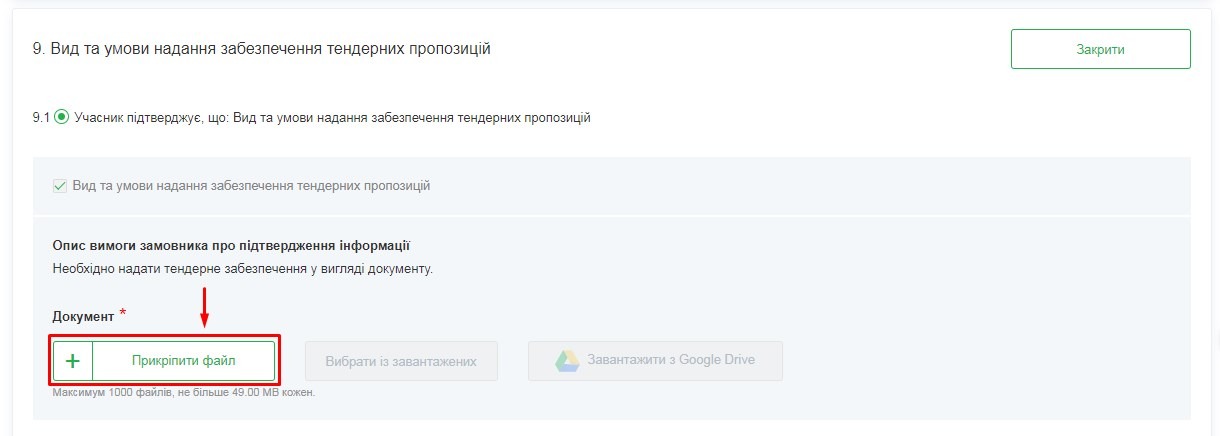Click the Учасник підтверджує radio label
Image resolution: width=1220 pixels, height=436 pixels.
[332, 118]
